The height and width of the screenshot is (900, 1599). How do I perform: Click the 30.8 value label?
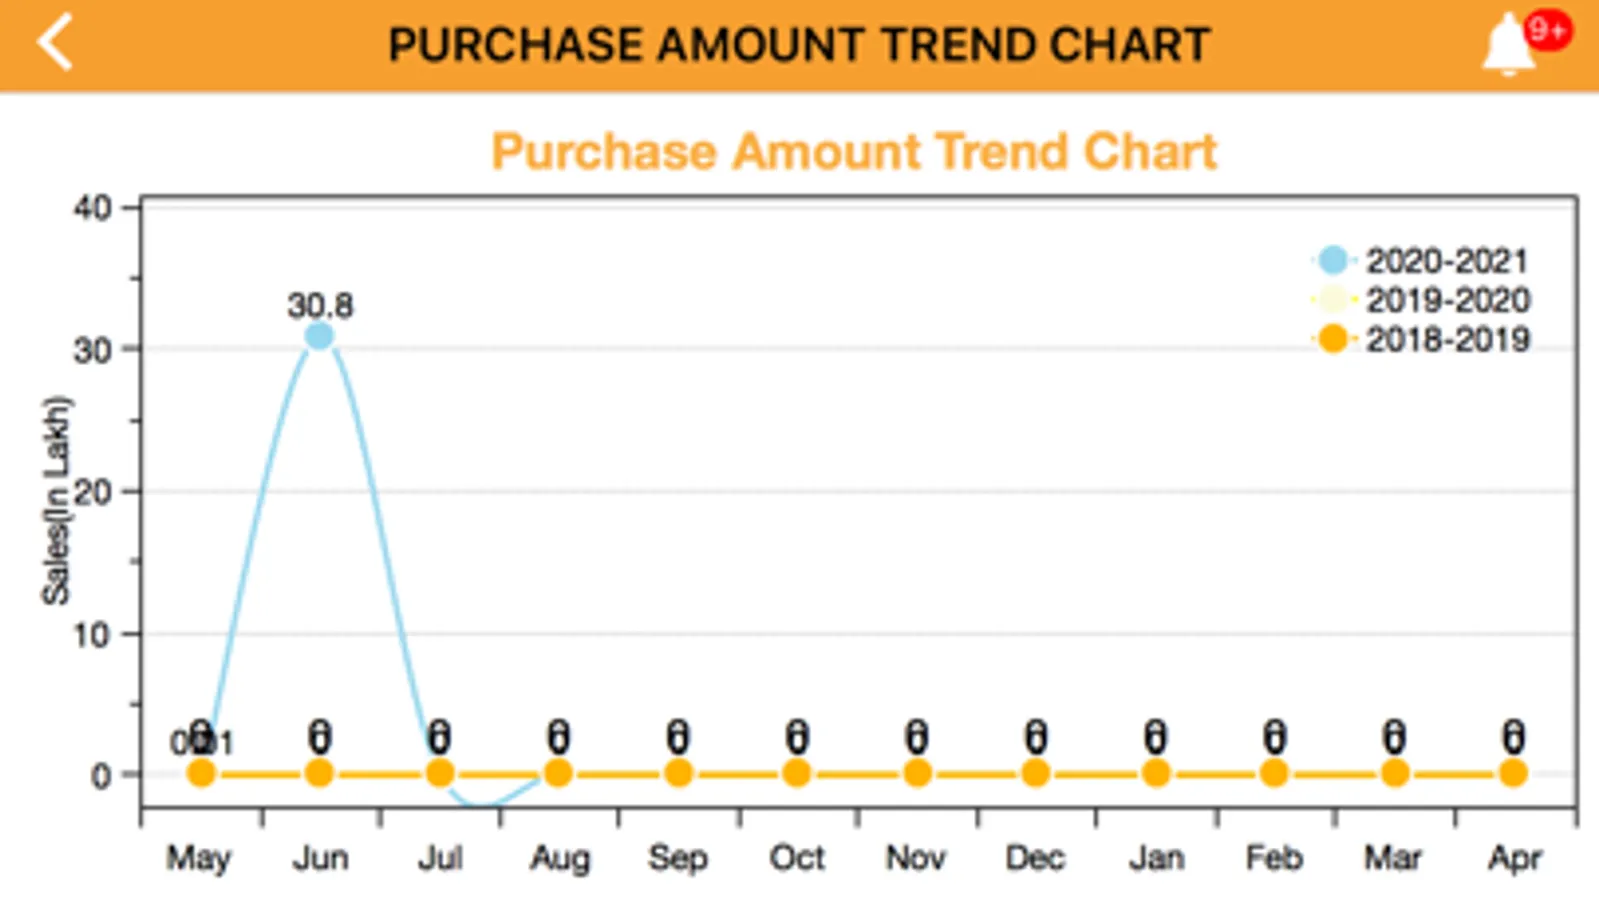(x=320, y=305)
